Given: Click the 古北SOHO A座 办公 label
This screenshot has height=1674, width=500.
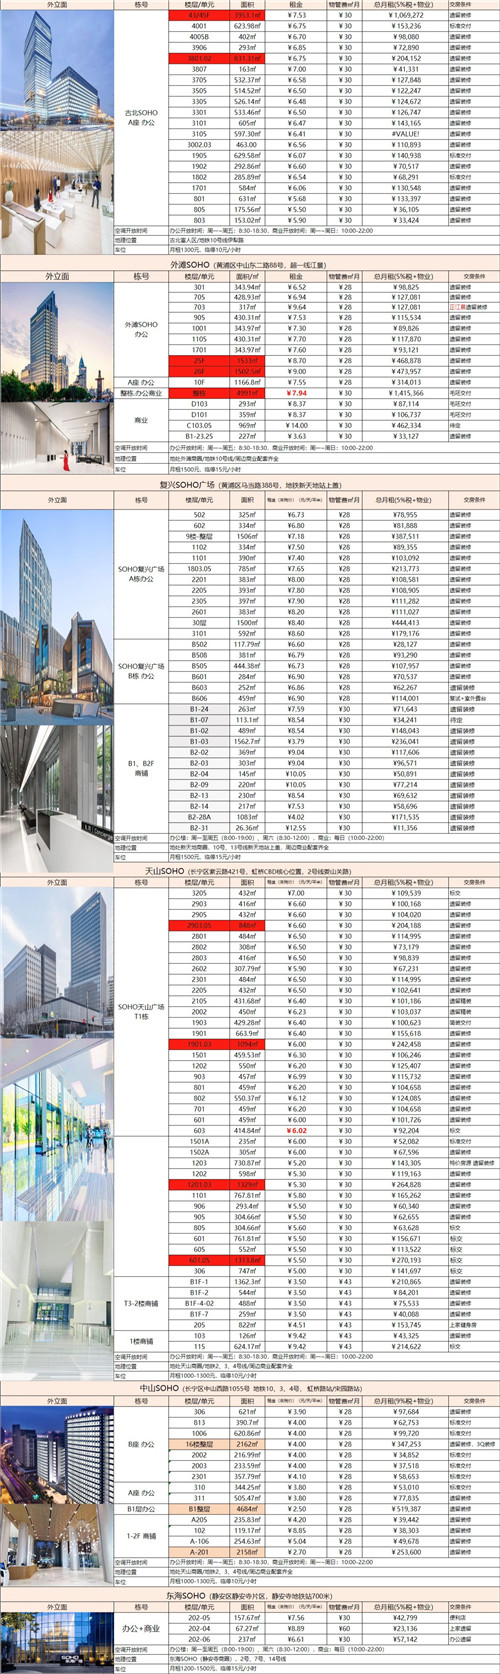Looking at the screenshot, I should click(141, 118).
